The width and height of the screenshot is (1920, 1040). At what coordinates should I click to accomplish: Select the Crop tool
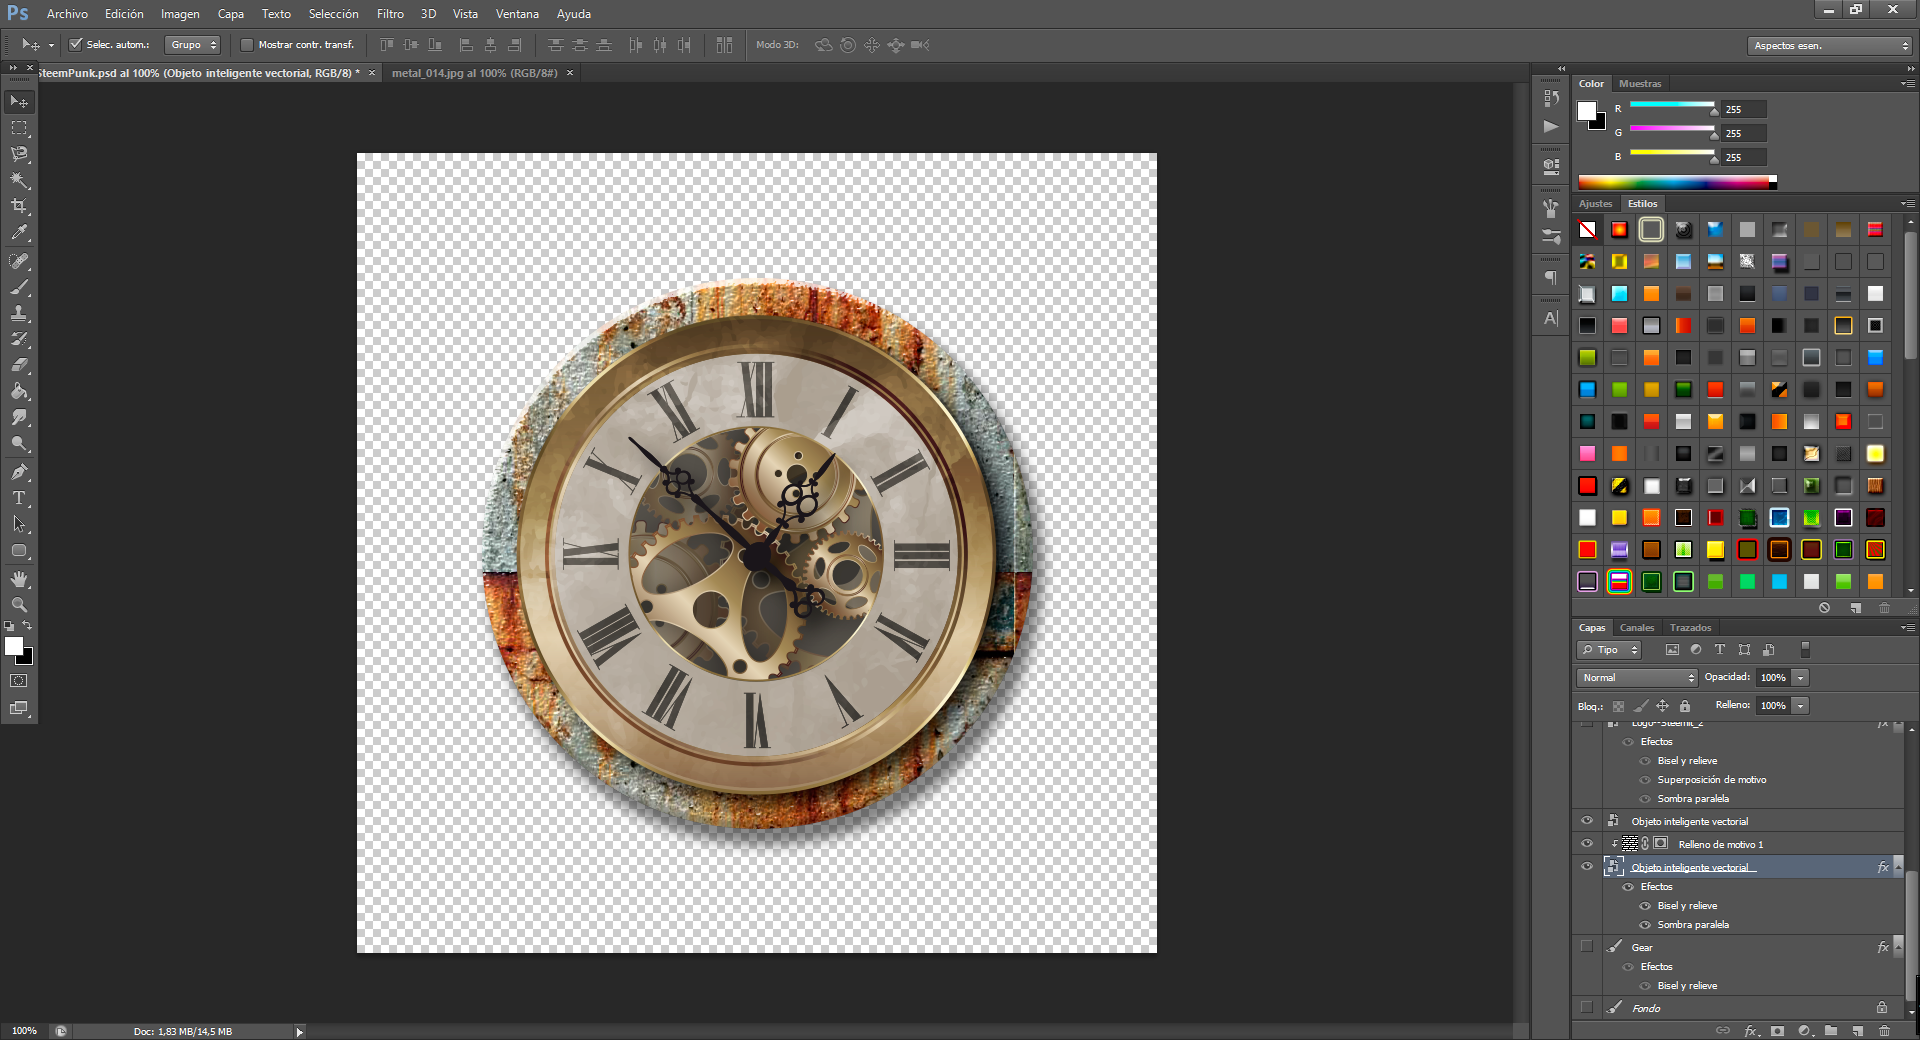coord(19,206)
